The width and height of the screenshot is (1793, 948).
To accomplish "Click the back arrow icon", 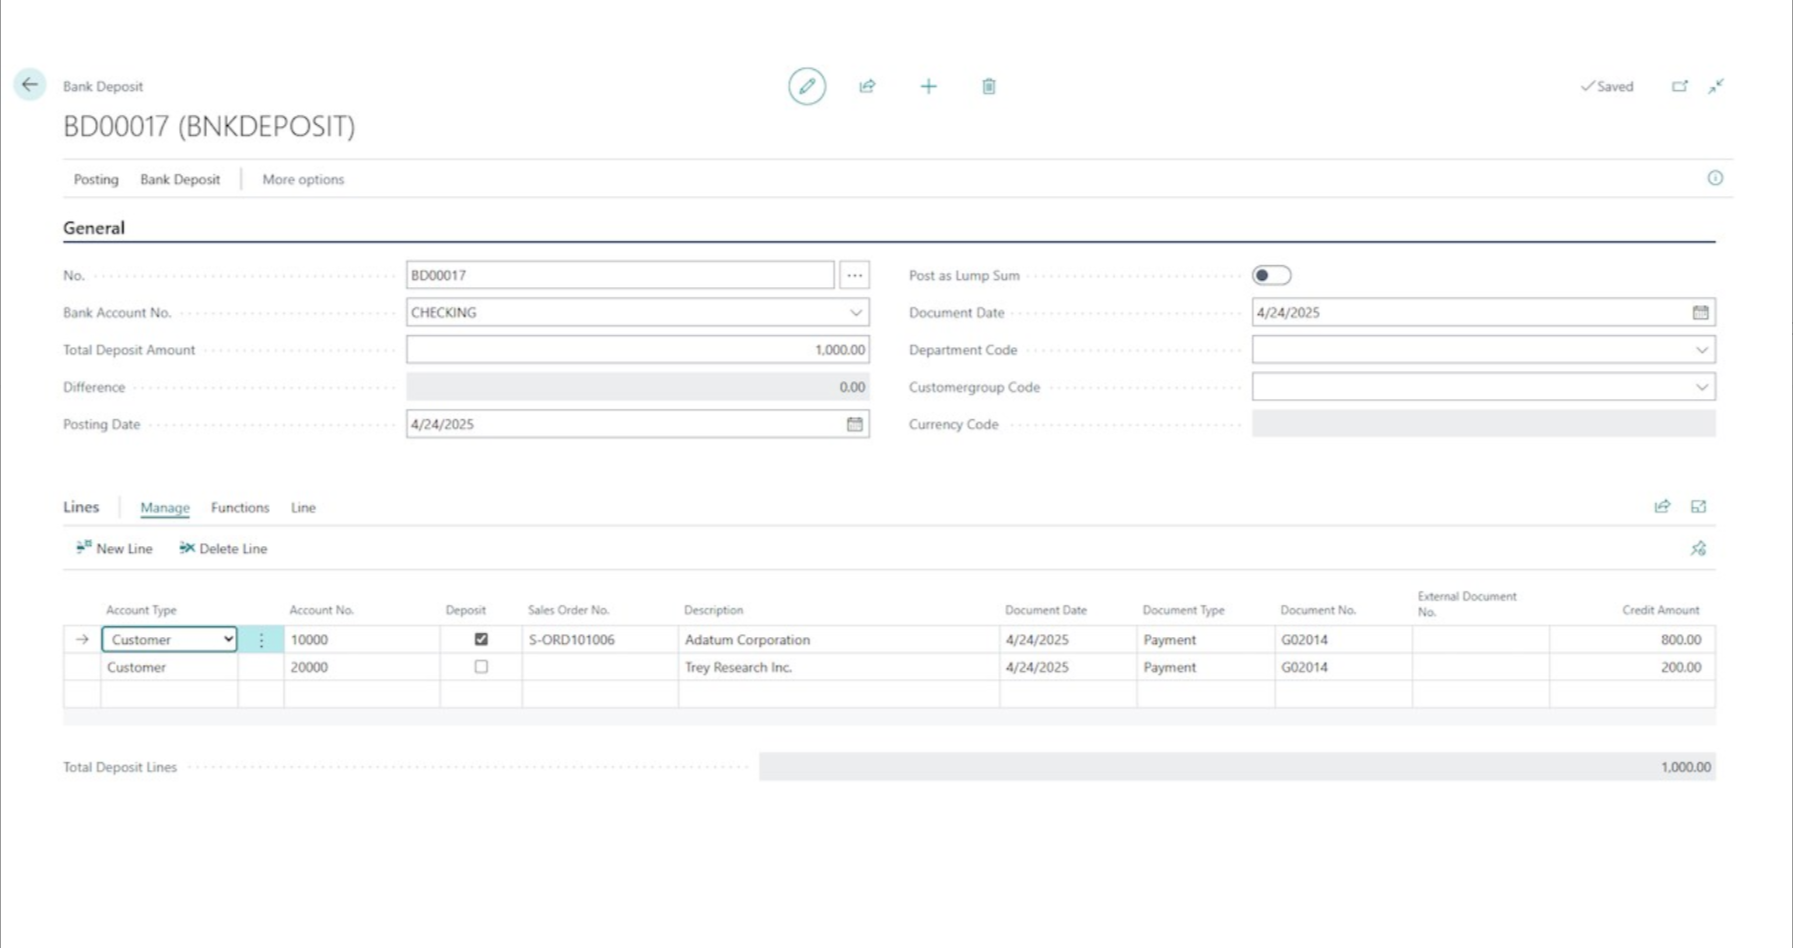I will pos(29,85).
